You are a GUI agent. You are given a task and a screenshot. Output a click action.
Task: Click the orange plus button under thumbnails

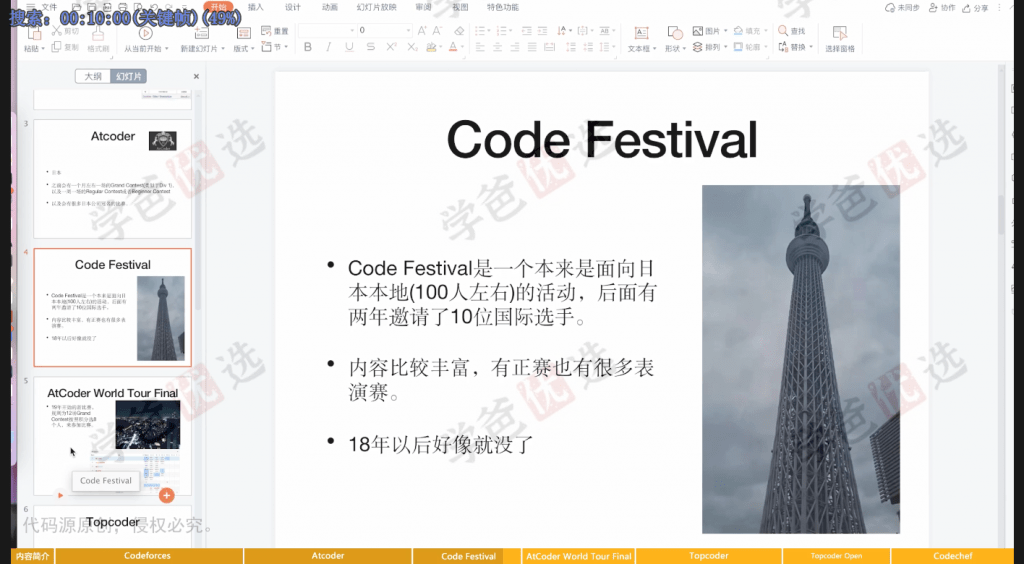click(167, 495)
